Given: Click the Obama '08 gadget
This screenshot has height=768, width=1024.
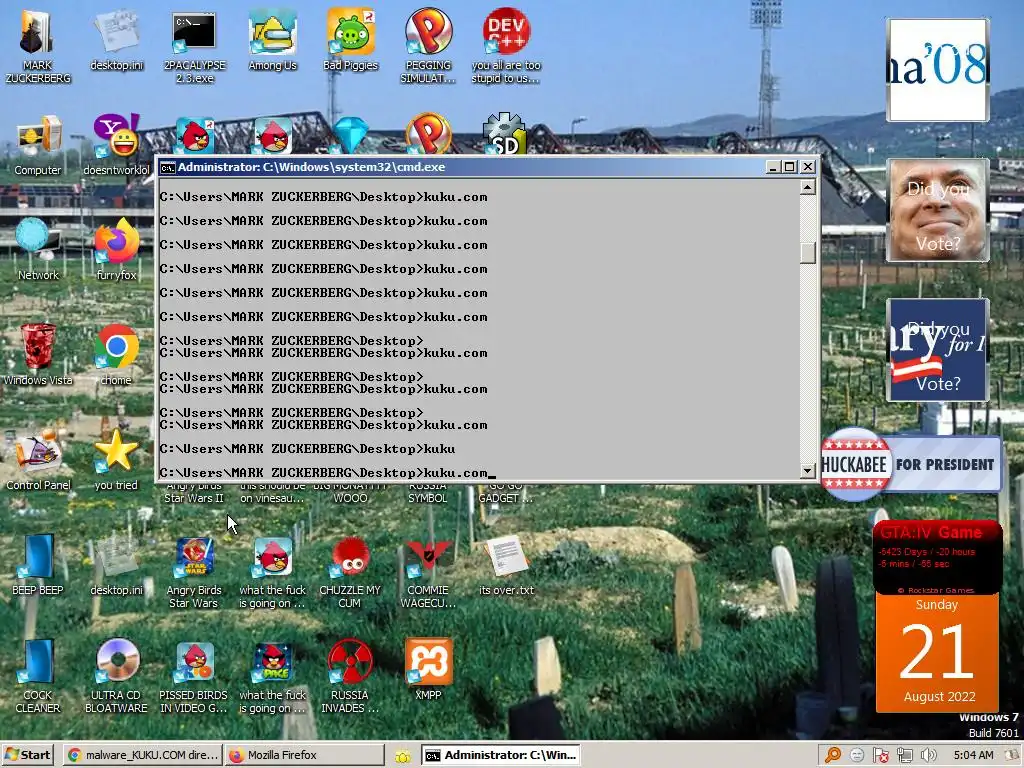Looking at the screenshot, I should 937,70.
